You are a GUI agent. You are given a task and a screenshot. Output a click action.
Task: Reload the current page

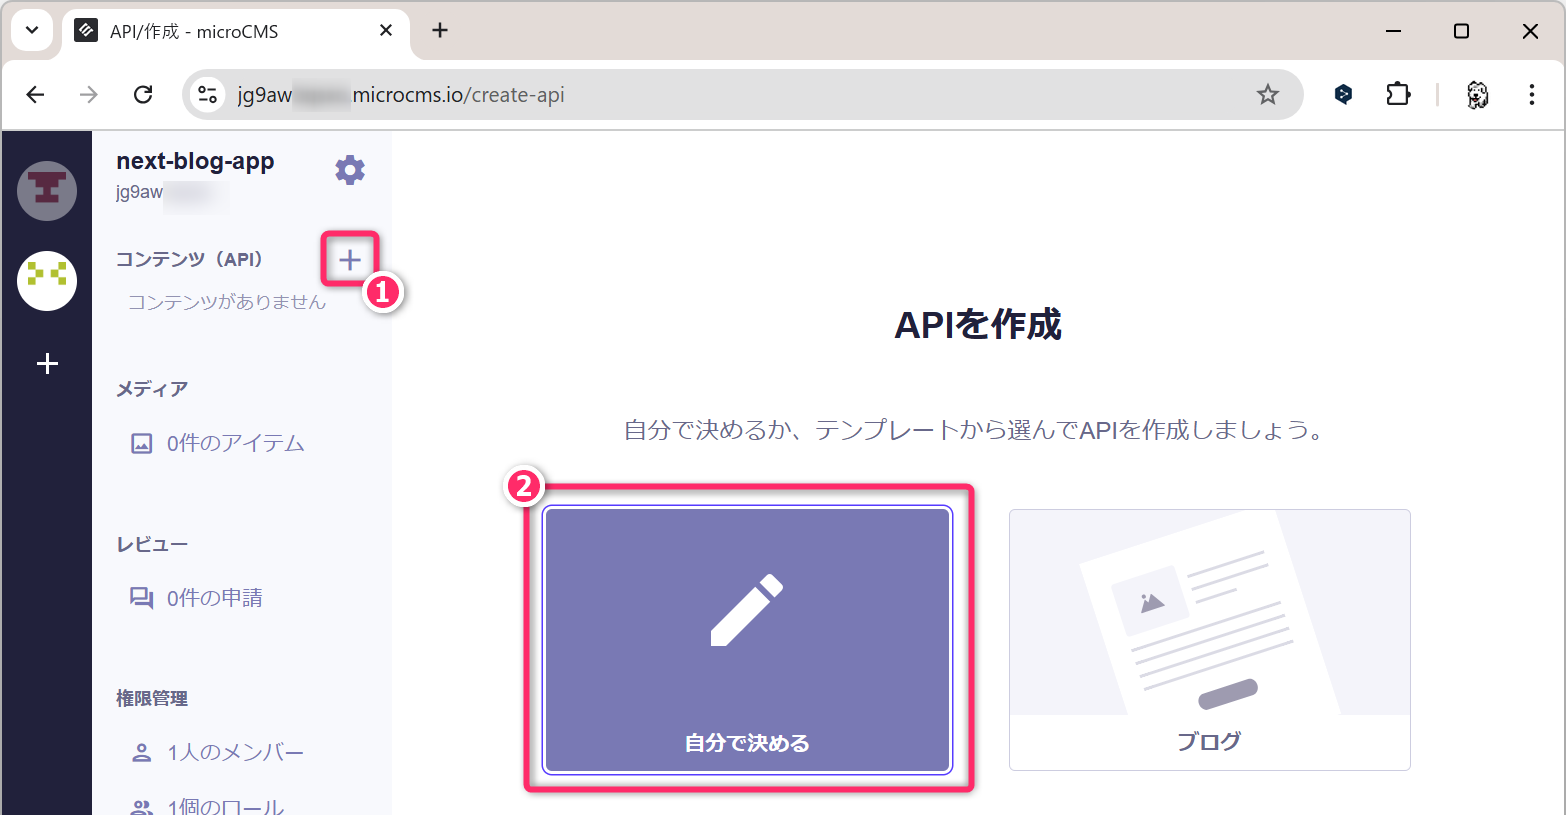pyautogui.click(x=143, y=95)
